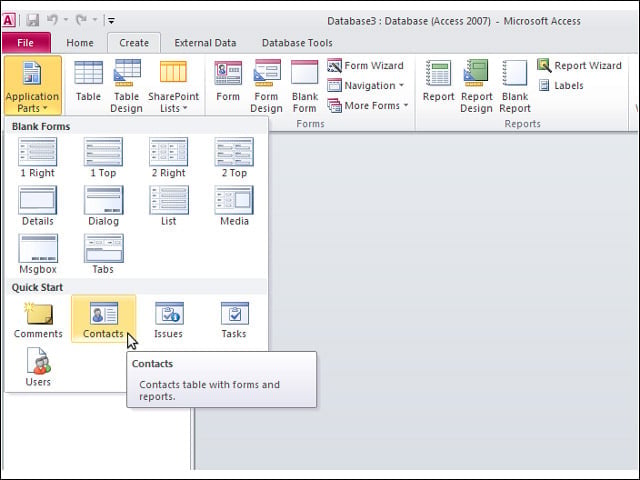Screen dimensions: 640x480
Task: Add the Contacts Quick Start part
Action: coord(103,319)
